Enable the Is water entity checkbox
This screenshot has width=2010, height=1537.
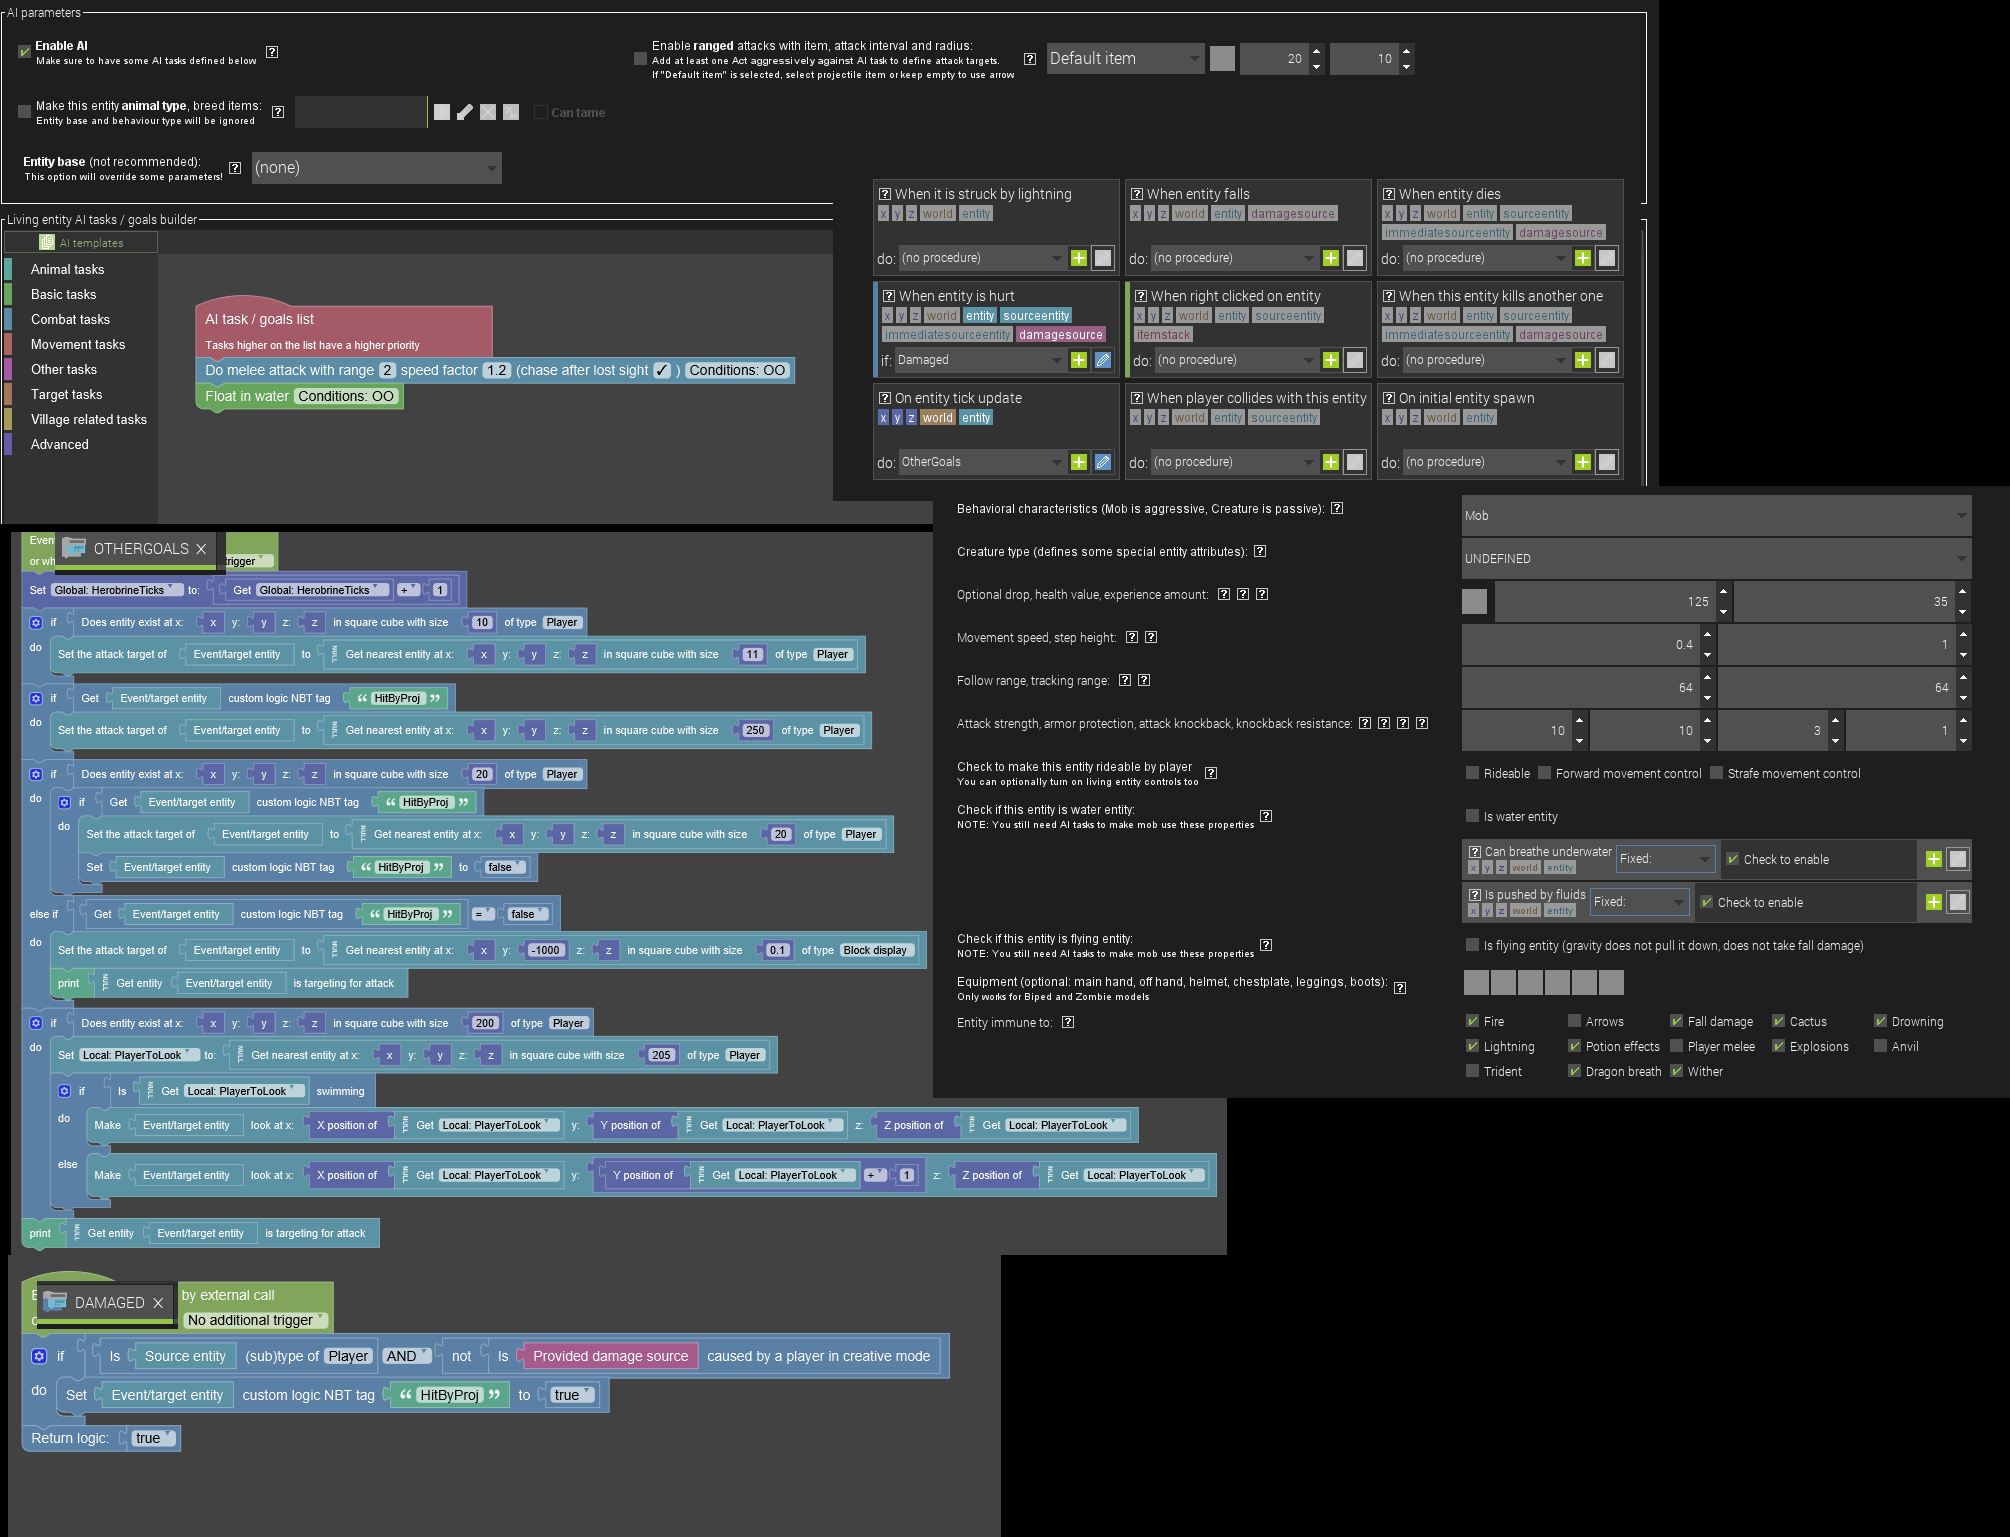point(1472,816)
